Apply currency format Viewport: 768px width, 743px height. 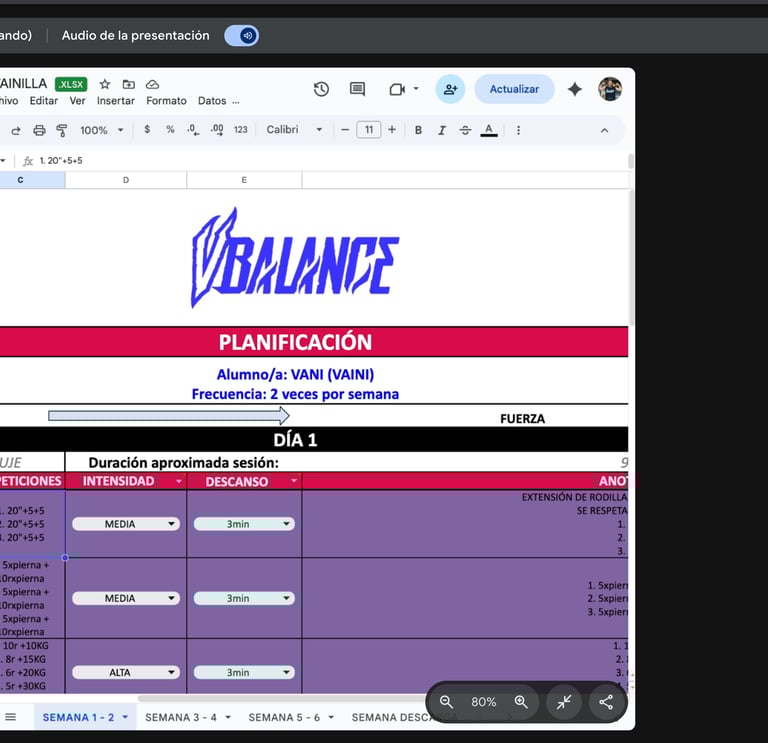(147, 129)
